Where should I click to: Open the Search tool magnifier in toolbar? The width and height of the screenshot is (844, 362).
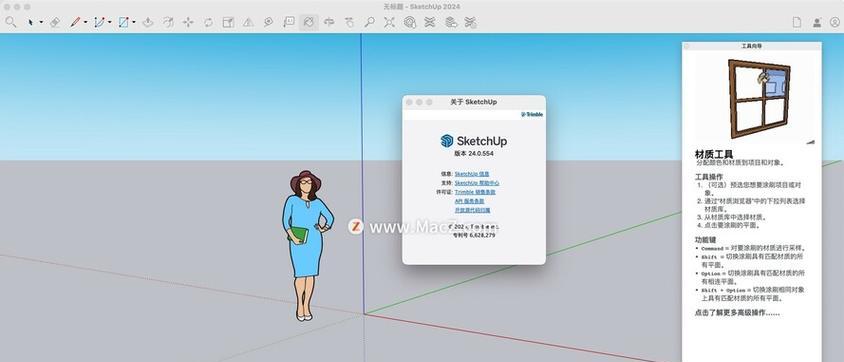click(x=11, y=22)
